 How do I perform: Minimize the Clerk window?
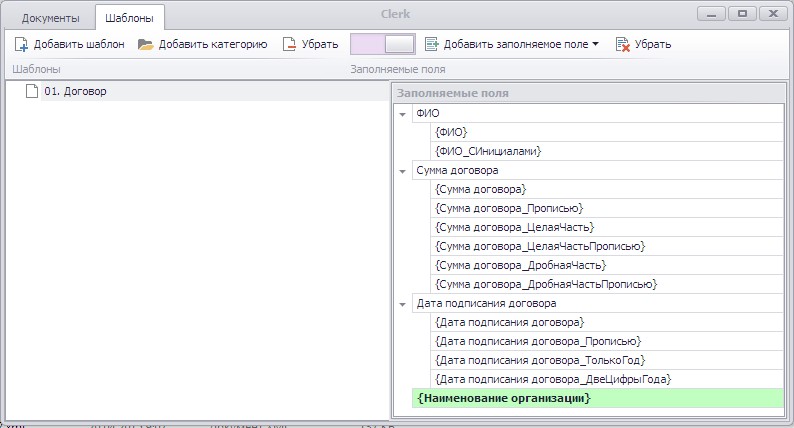(711, 14)
